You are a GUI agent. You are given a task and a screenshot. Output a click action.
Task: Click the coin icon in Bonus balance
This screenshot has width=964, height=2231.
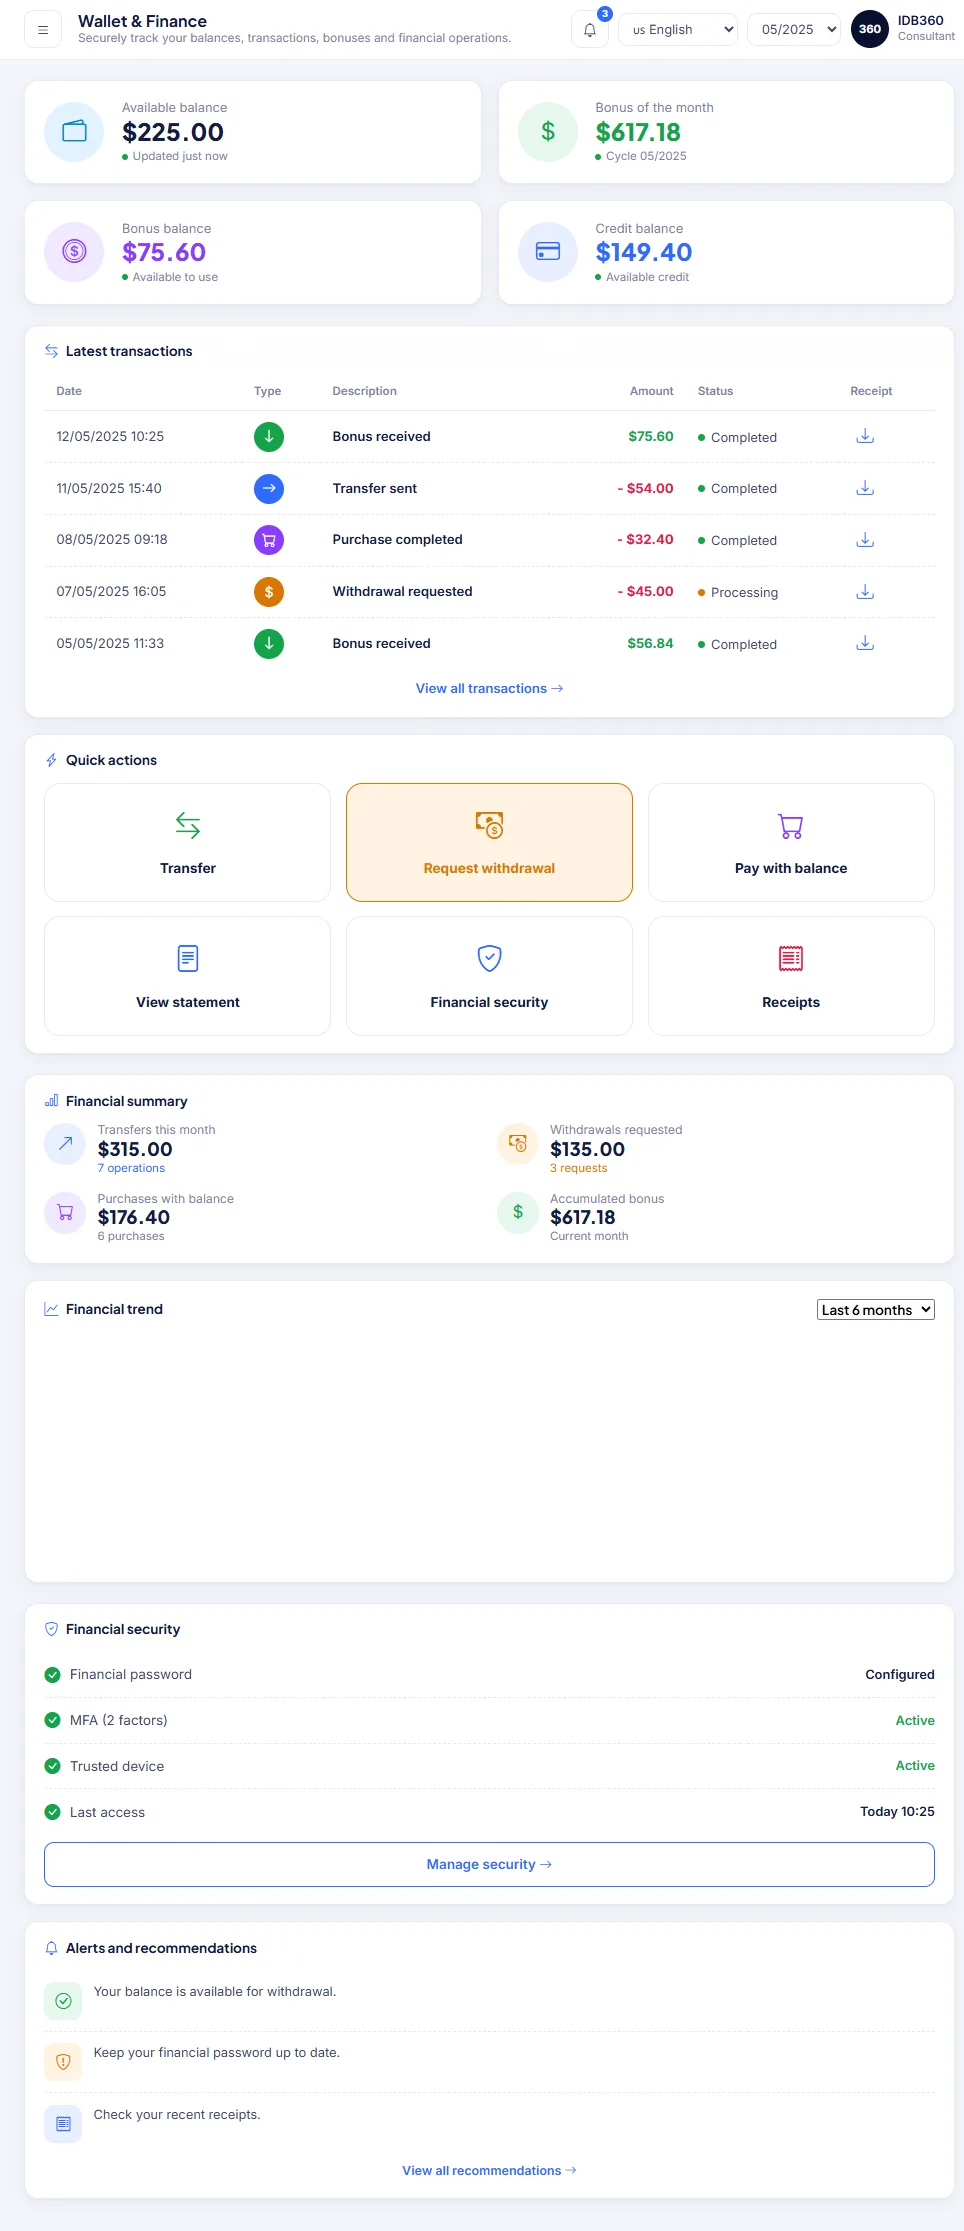click(74, 252)
